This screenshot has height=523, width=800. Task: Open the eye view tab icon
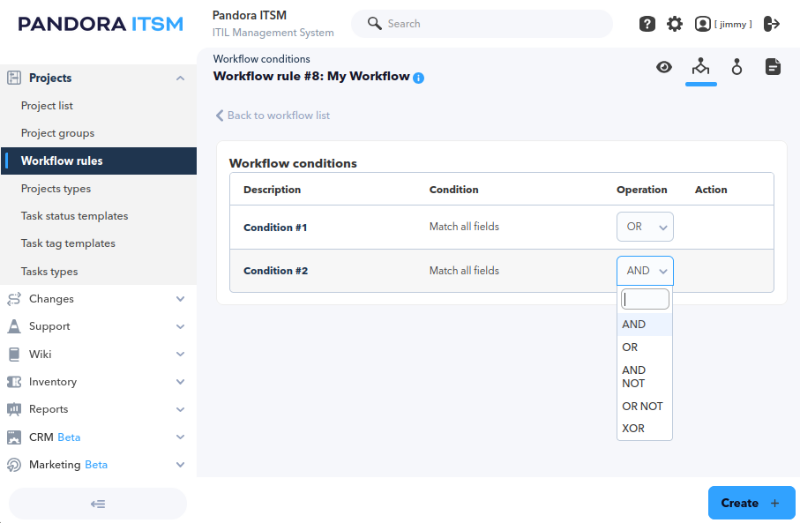pos(664,67)
